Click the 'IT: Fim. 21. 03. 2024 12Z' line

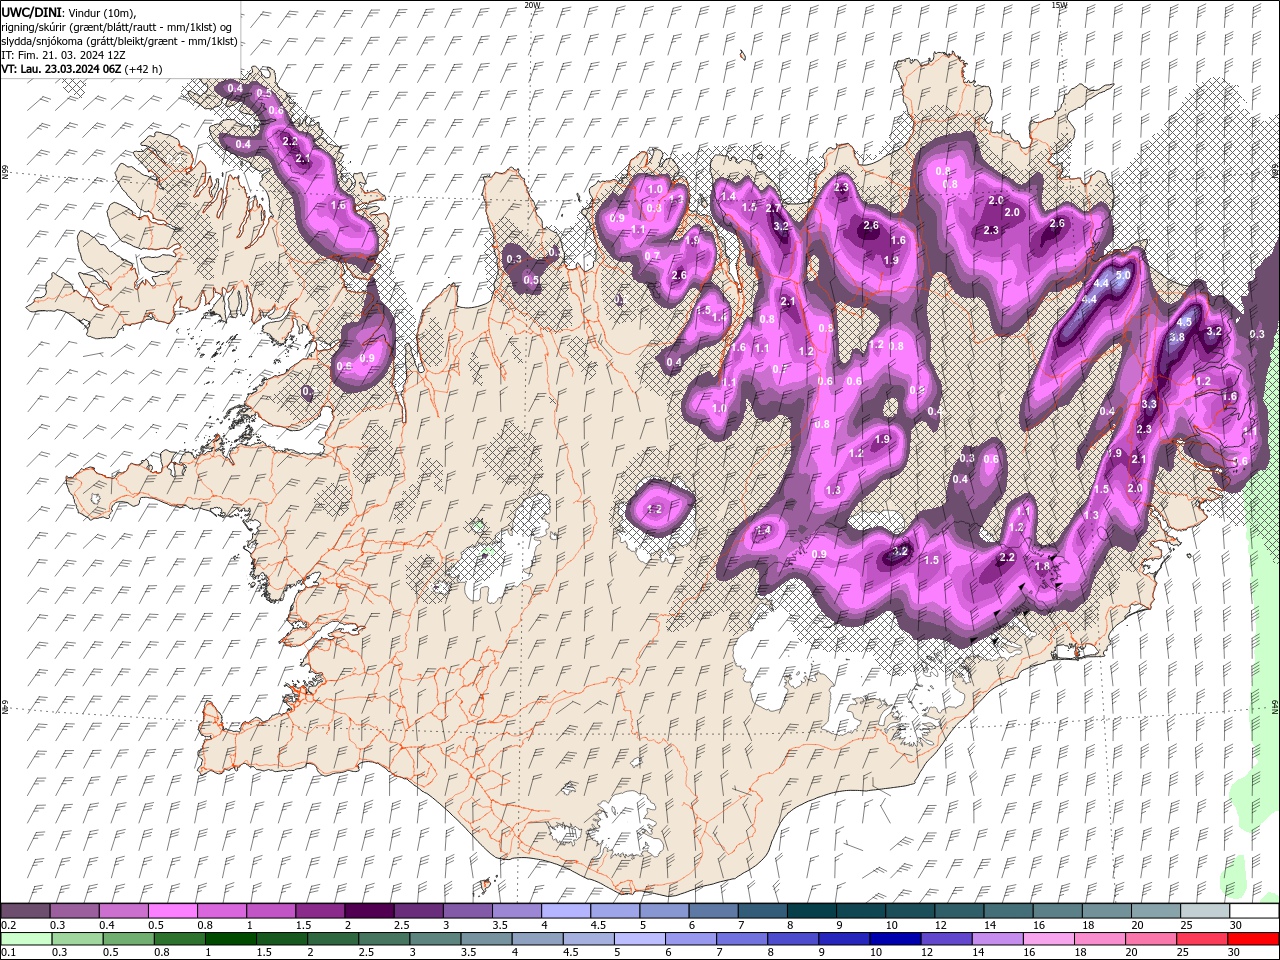point(63,55)
